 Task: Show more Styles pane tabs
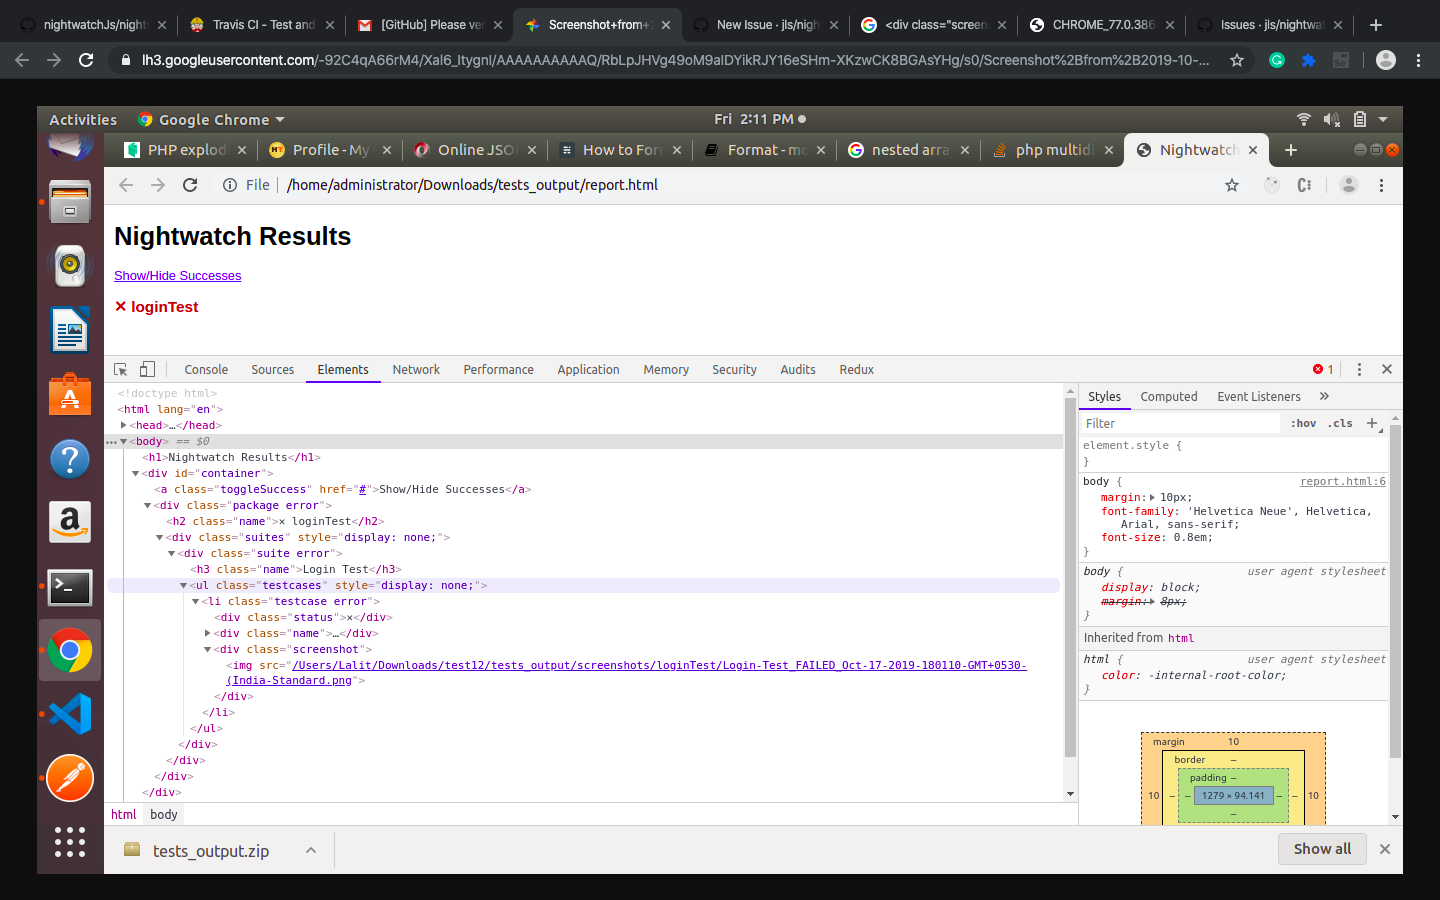tap(1325, 396)
